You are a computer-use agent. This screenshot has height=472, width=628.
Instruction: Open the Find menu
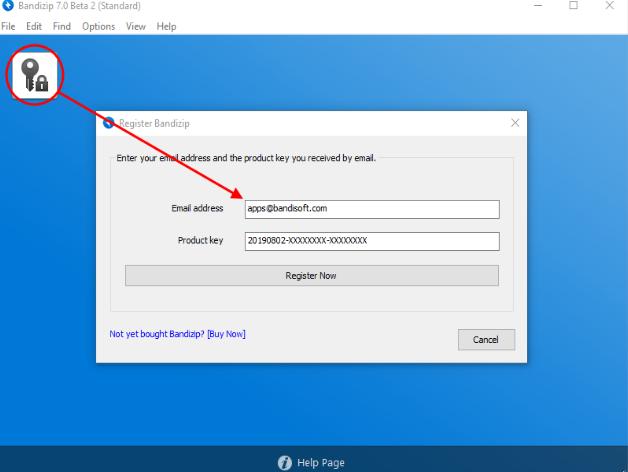coord(62,26)
